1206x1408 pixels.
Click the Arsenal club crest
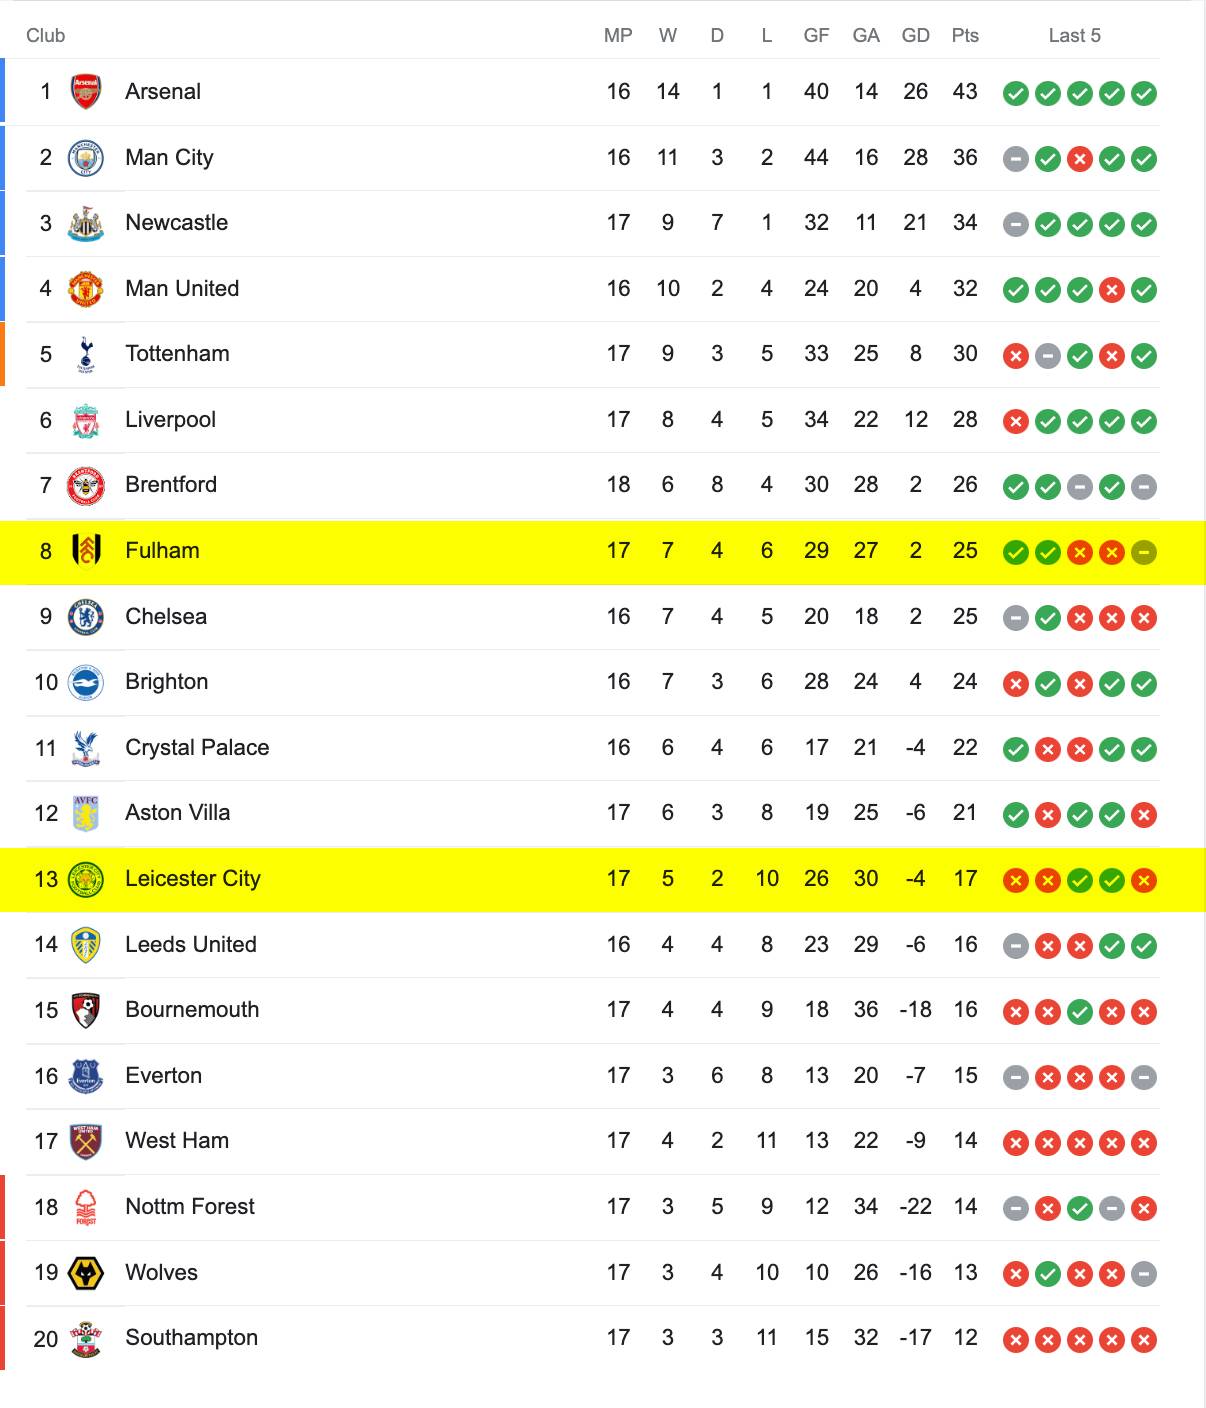tap(86, 92)
